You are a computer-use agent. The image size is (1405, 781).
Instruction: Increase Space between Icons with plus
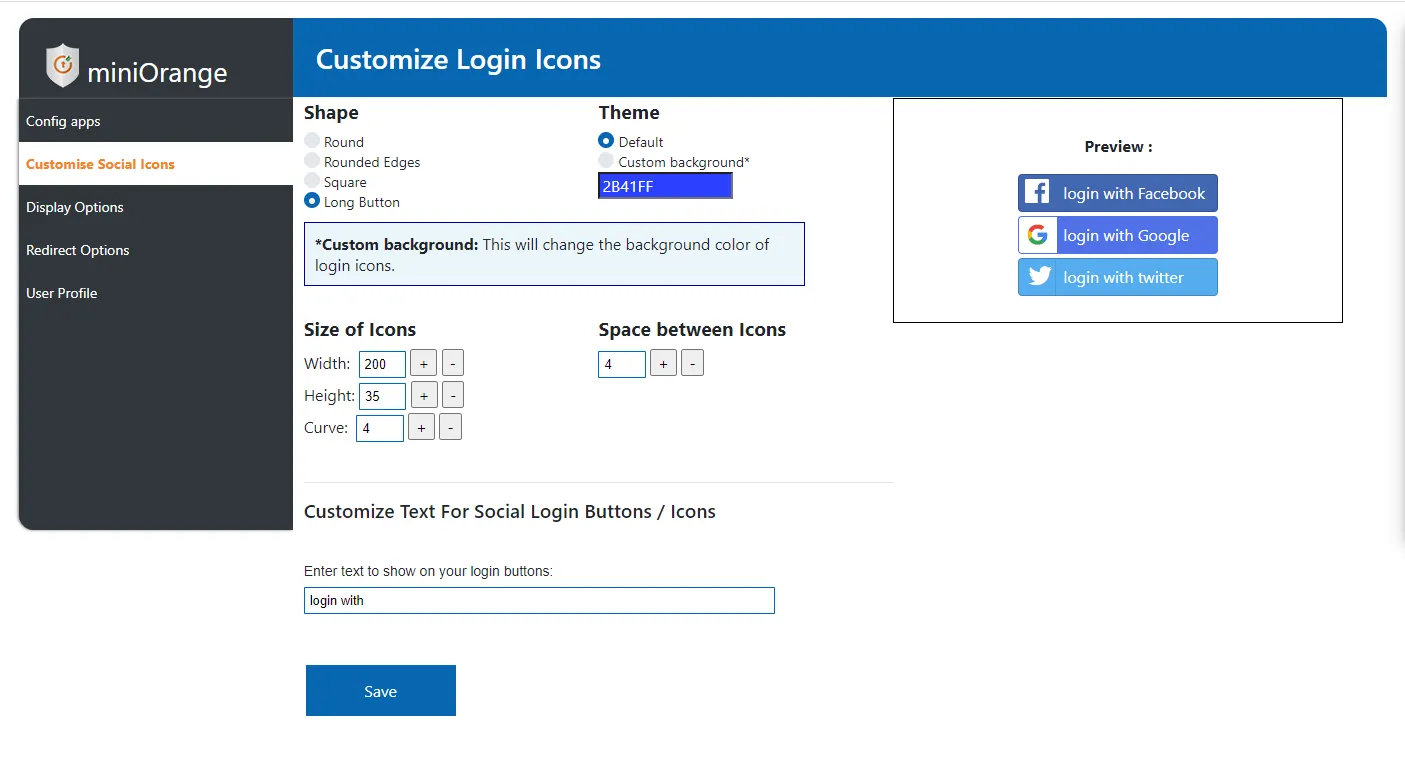pos(663,364)
